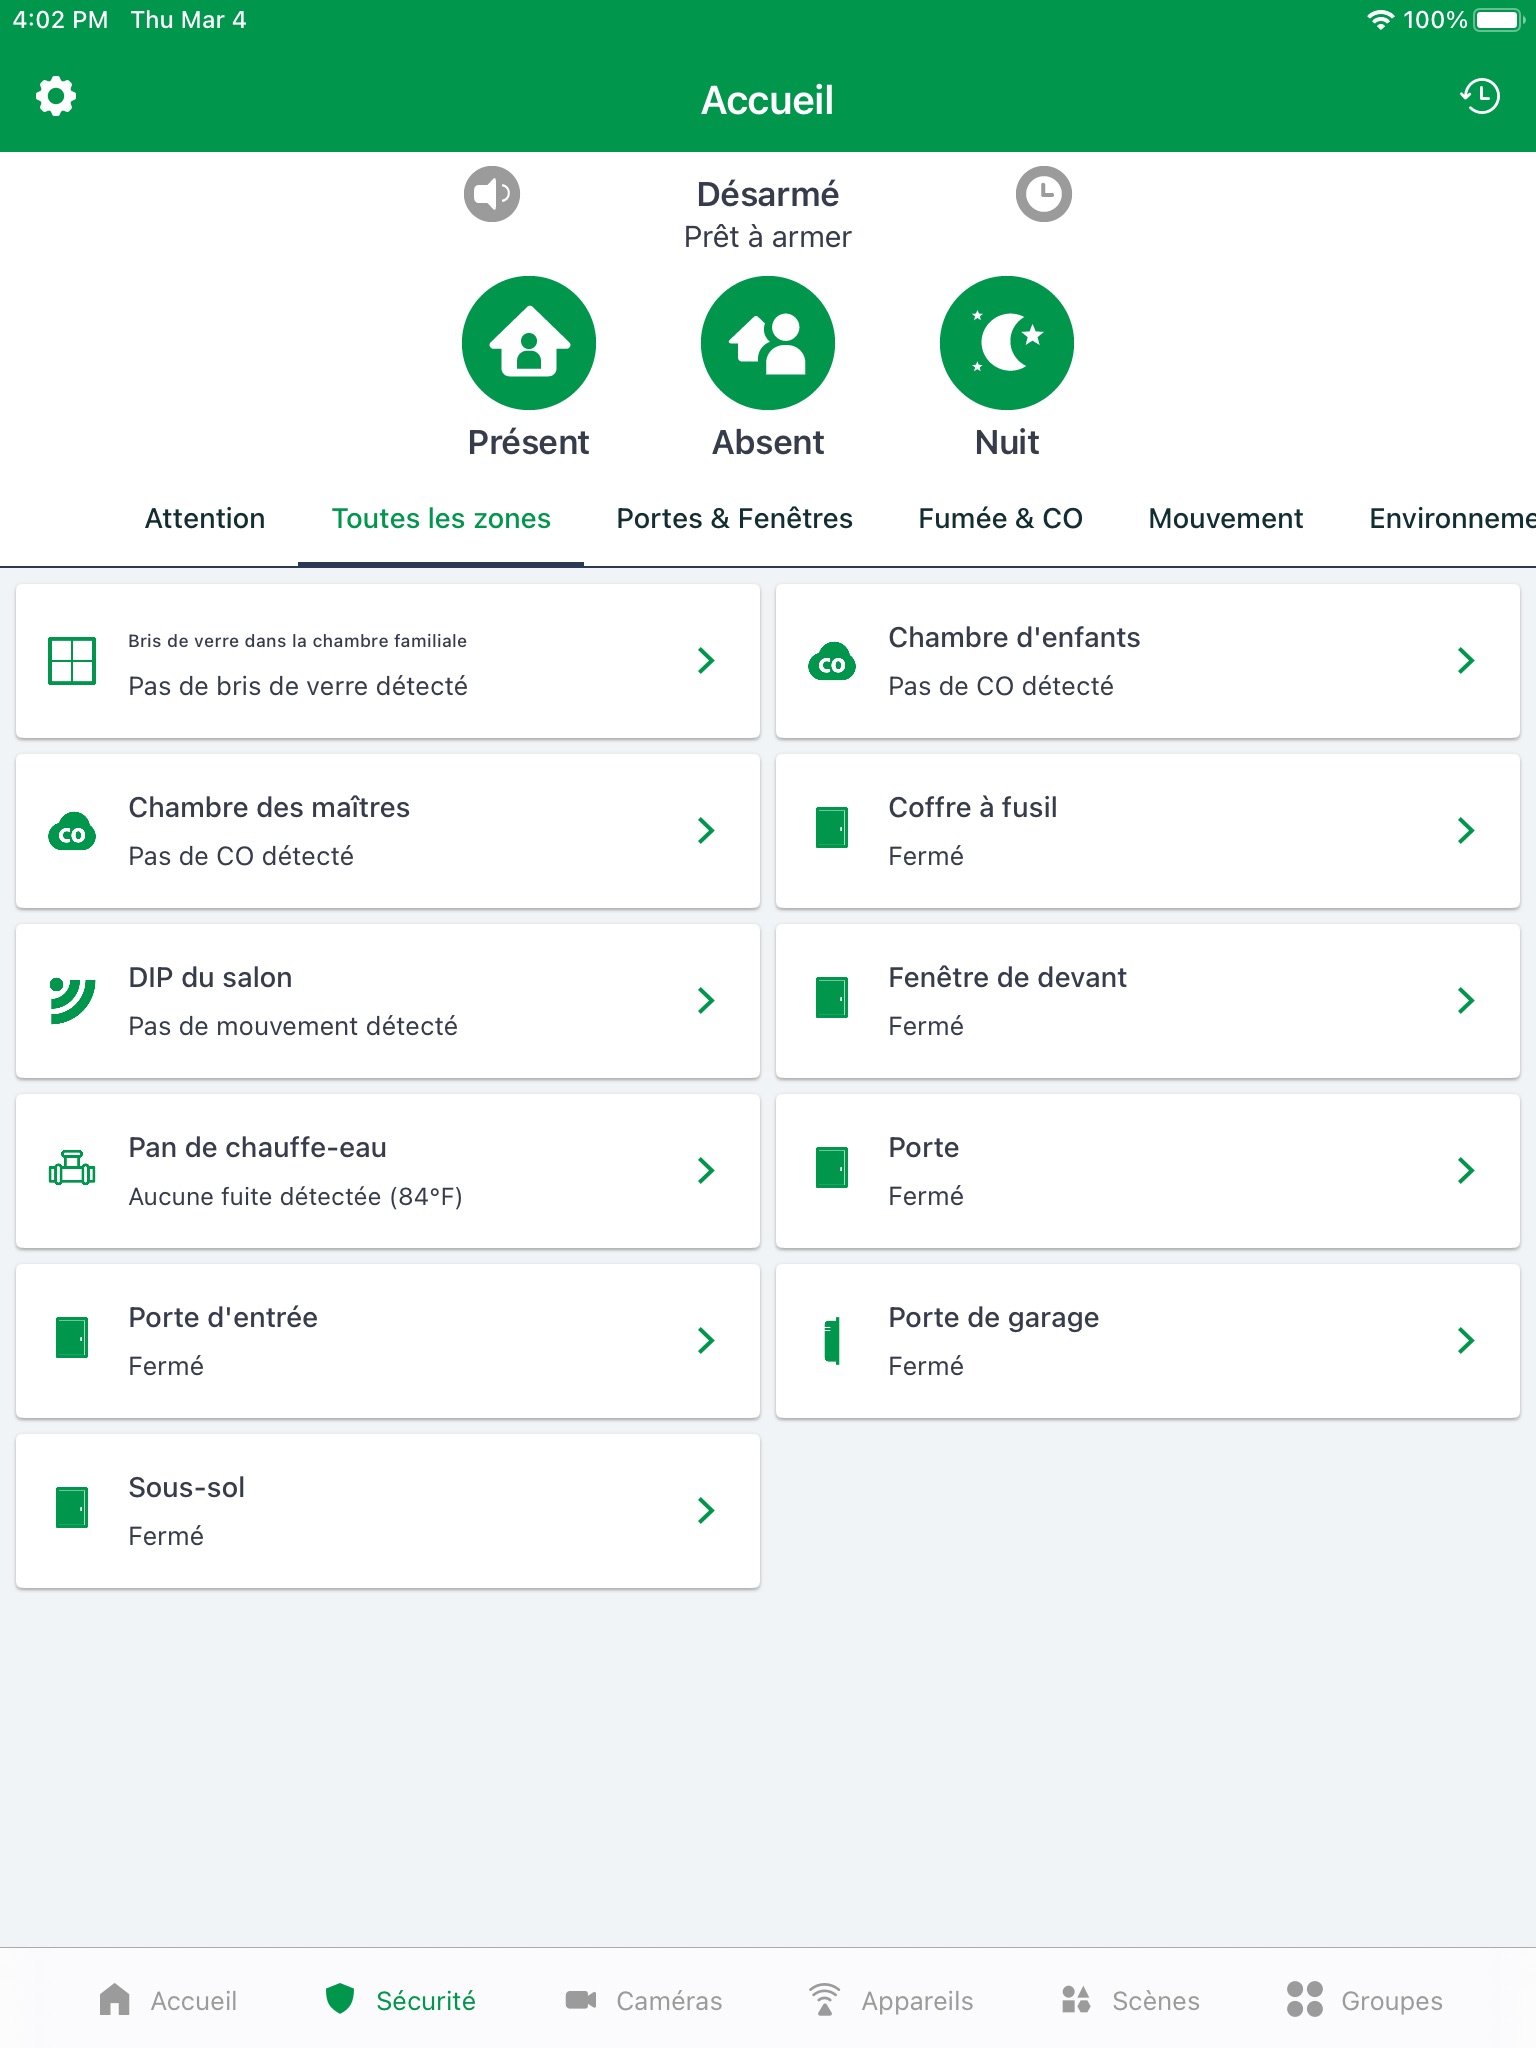Click the water valve icon for Pan de chauffe-eau
The width and height of the screenshot is (1536, 2048).
pos(72,1168)
